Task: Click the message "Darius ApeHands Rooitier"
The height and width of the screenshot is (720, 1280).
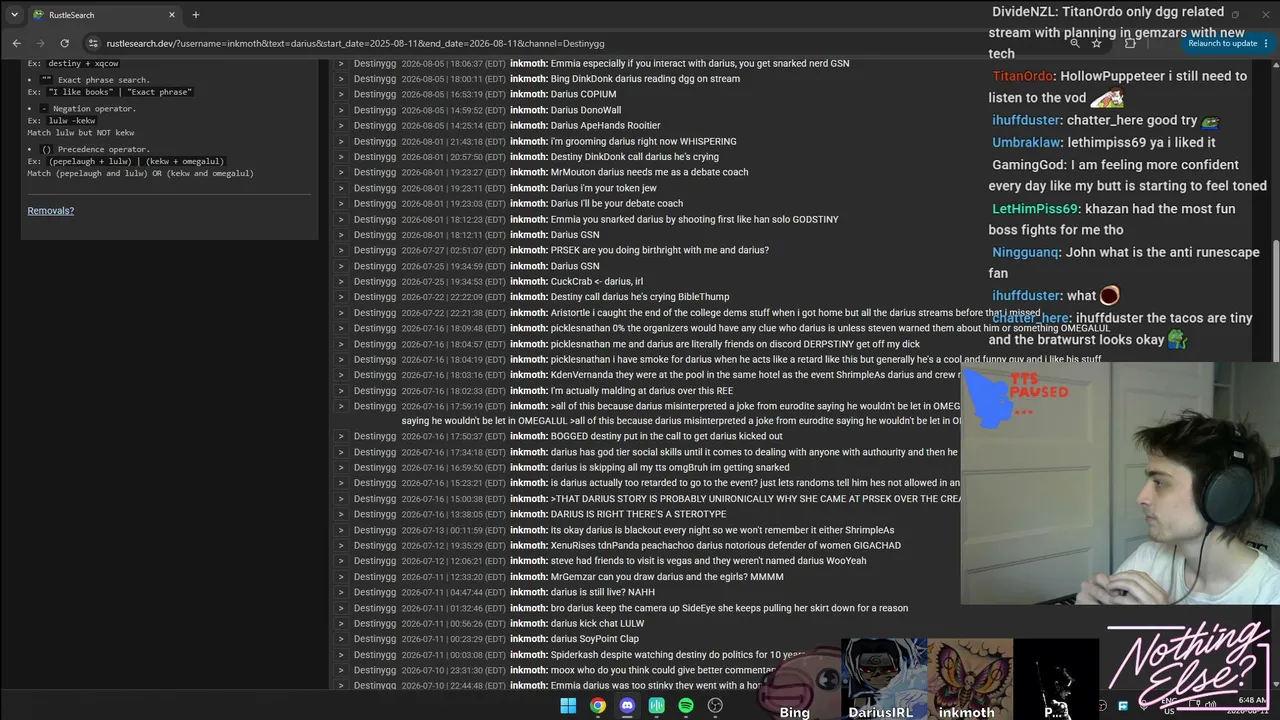Action: tap(605, 125)
